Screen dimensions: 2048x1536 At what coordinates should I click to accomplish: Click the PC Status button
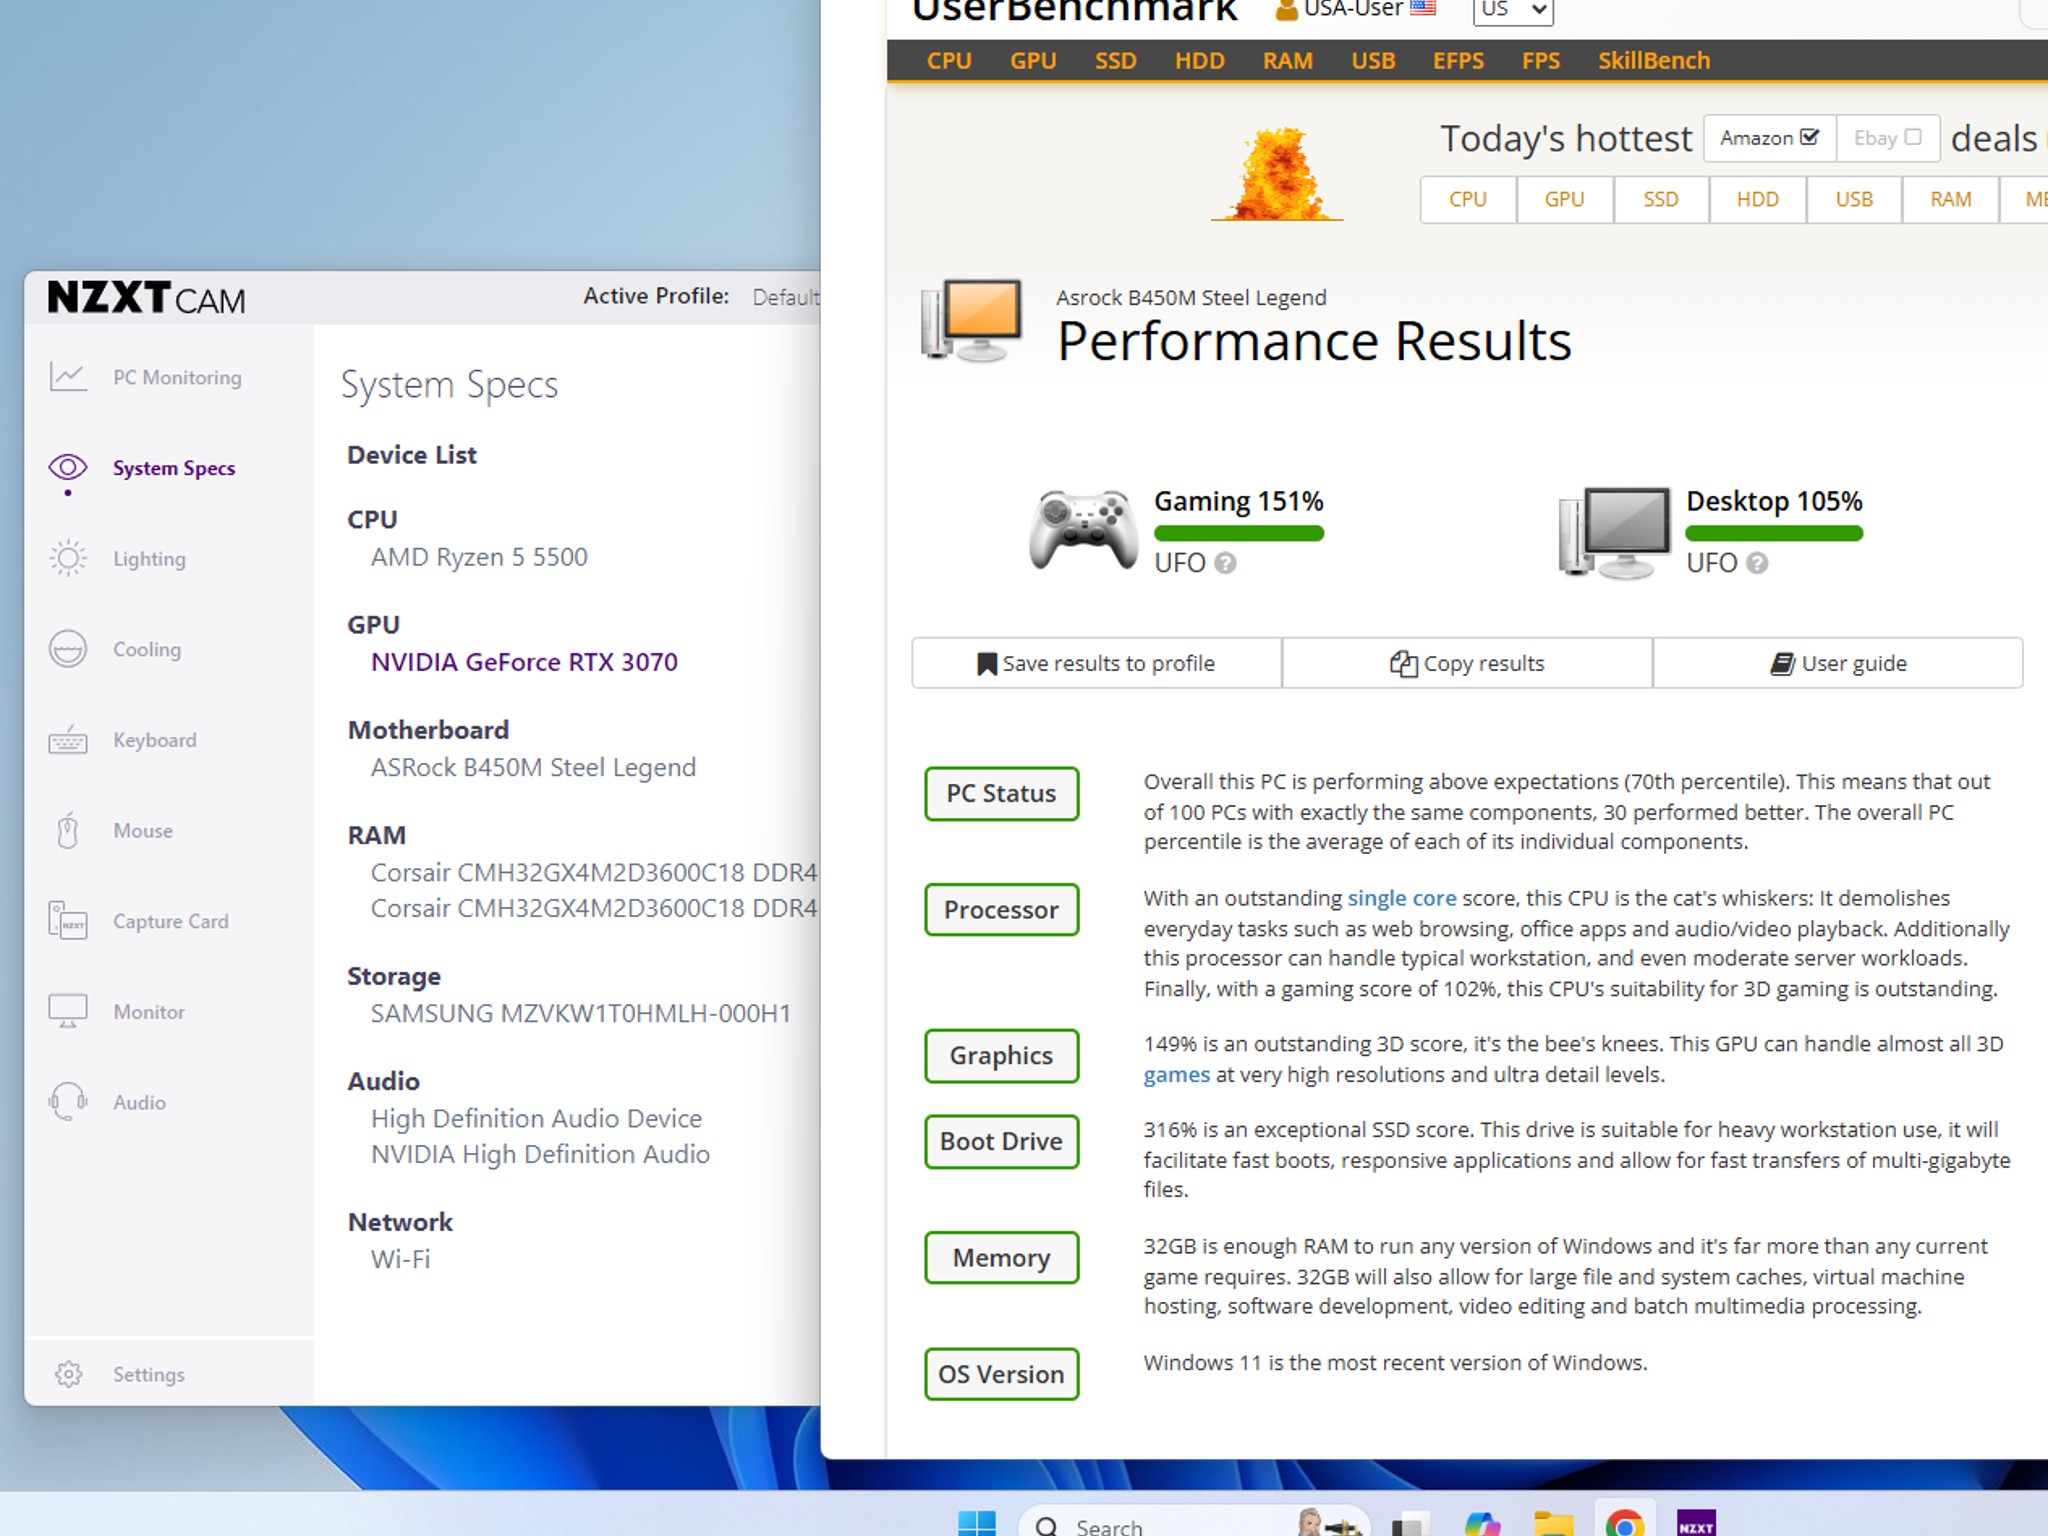(1001, 793)
